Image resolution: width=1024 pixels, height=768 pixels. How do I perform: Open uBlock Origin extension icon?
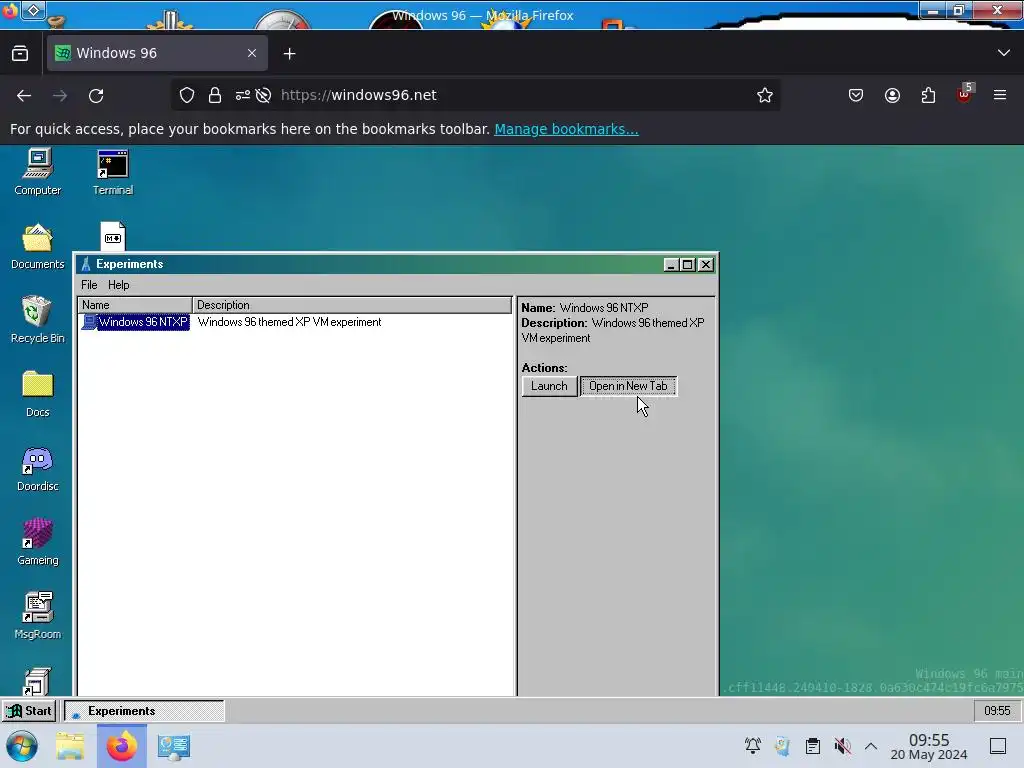[x=964, y=95]
